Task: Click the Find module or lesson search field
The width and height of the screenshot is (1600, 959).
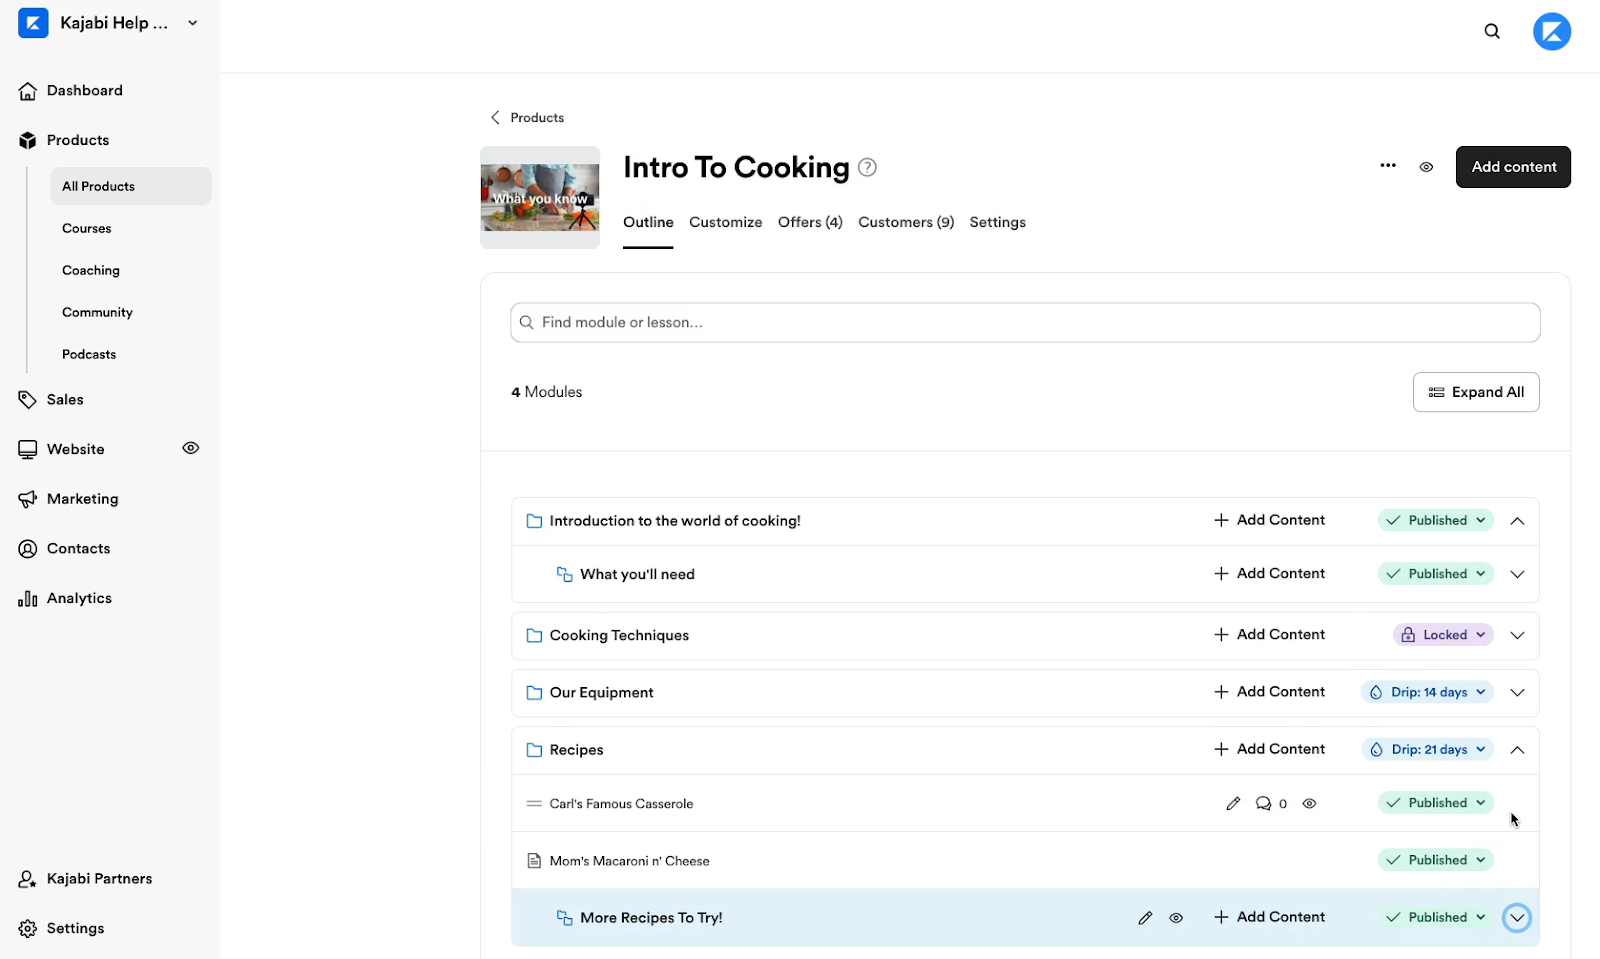Action: click(1025, 323)
